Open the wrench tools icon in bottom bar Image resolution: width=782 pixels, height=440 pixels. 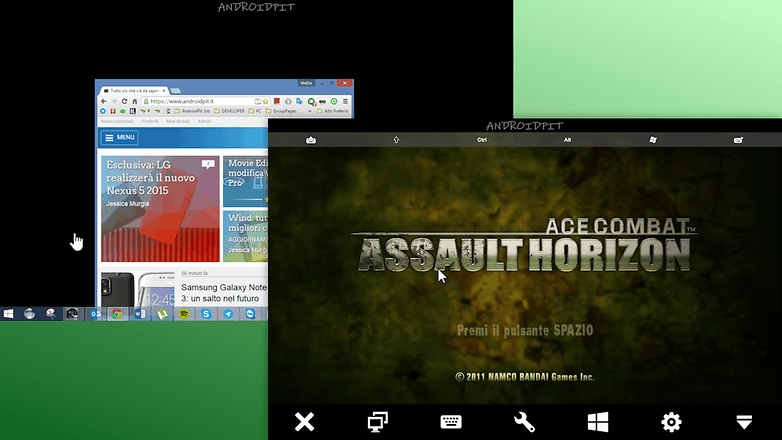coord(524,422)
